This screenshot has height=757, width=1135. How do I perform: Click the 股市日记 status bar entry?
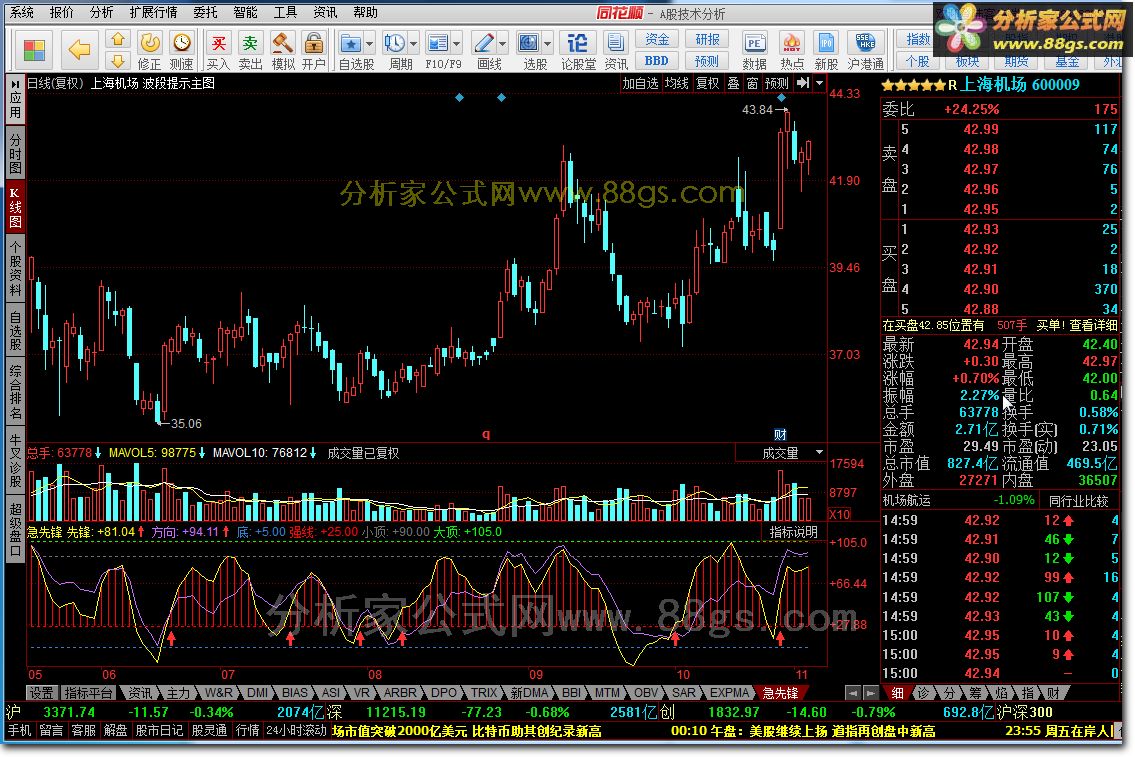pyautogui.click(x=159, y=731)
